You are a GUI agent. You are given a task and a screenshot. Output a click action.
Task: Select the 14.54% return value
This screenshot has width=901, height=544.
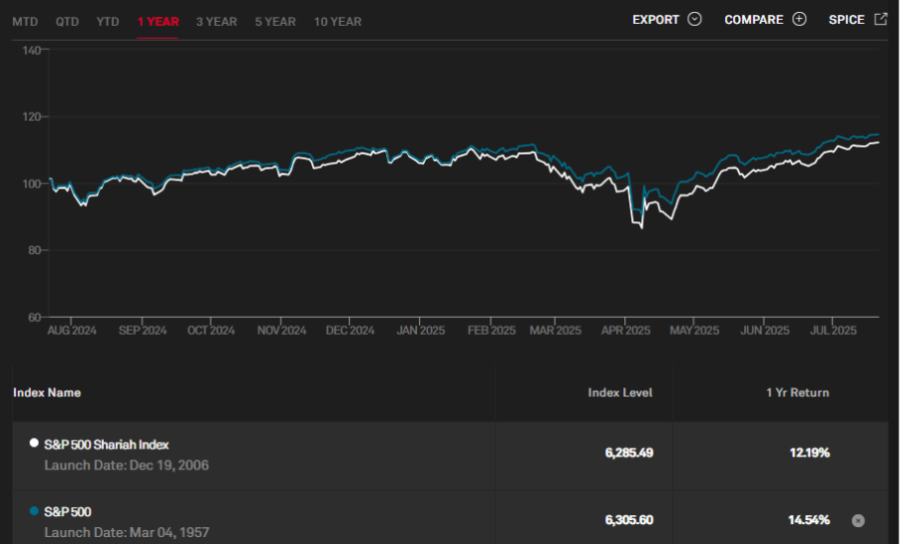click(x=809, y=520)
